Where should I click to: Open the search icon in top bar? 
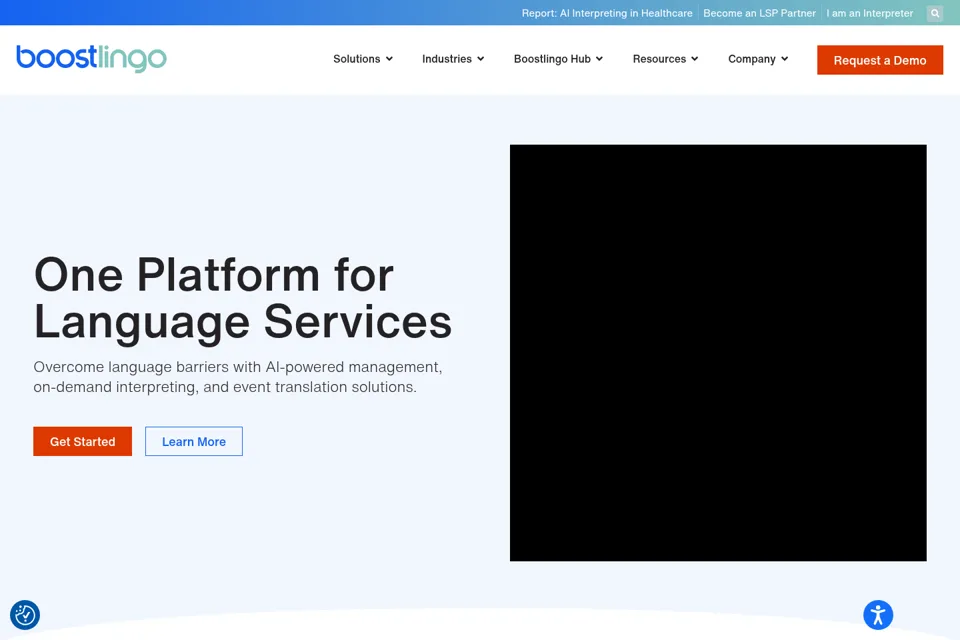click(x=935, y=13)
